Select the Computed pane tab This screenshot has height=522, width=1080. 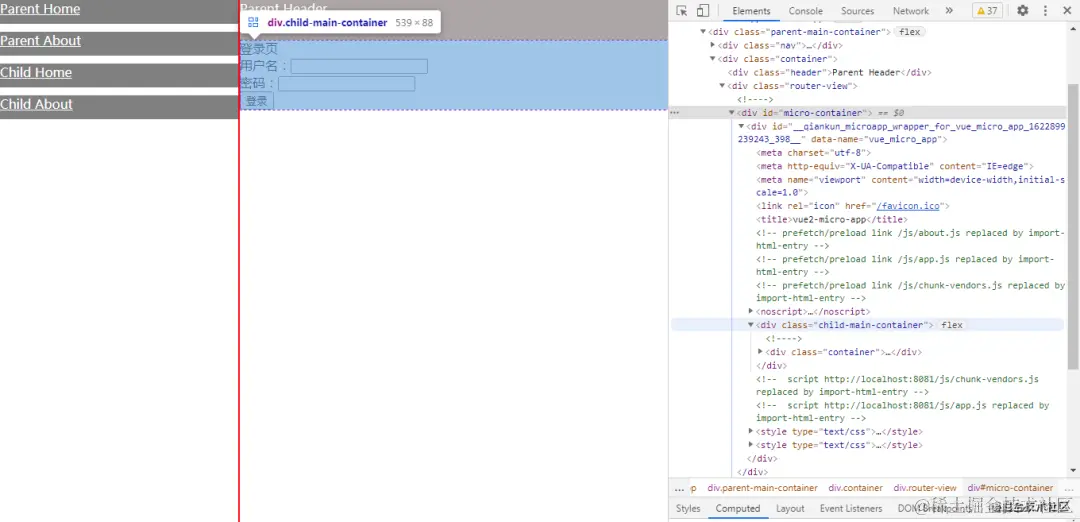738,508
